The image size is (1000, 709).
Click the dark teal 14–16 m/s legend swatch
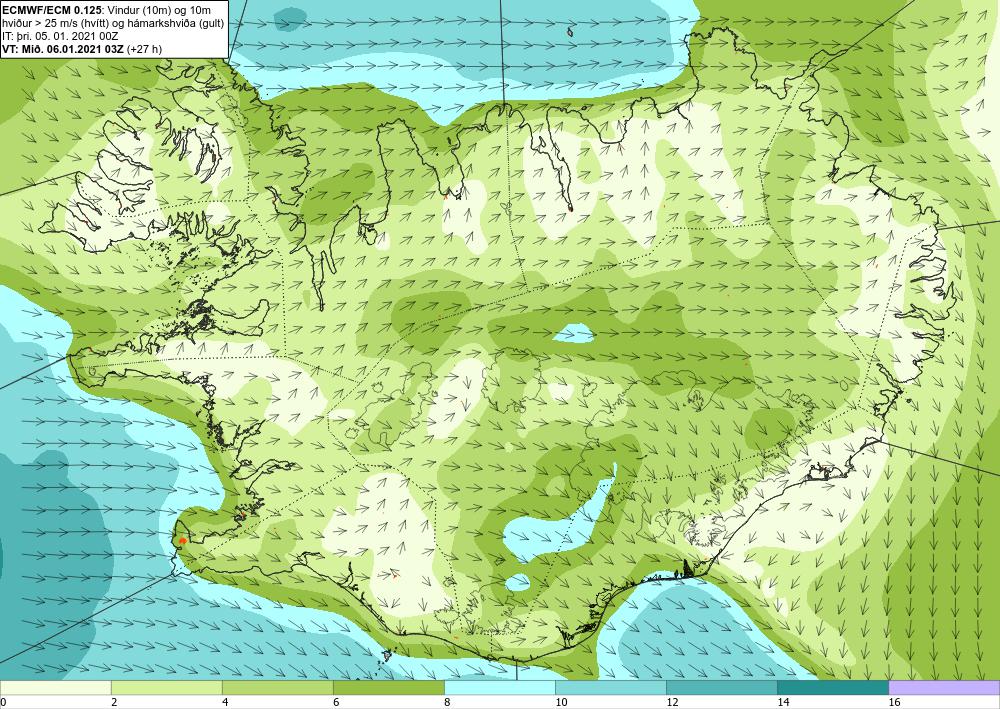tap(833, 687)
